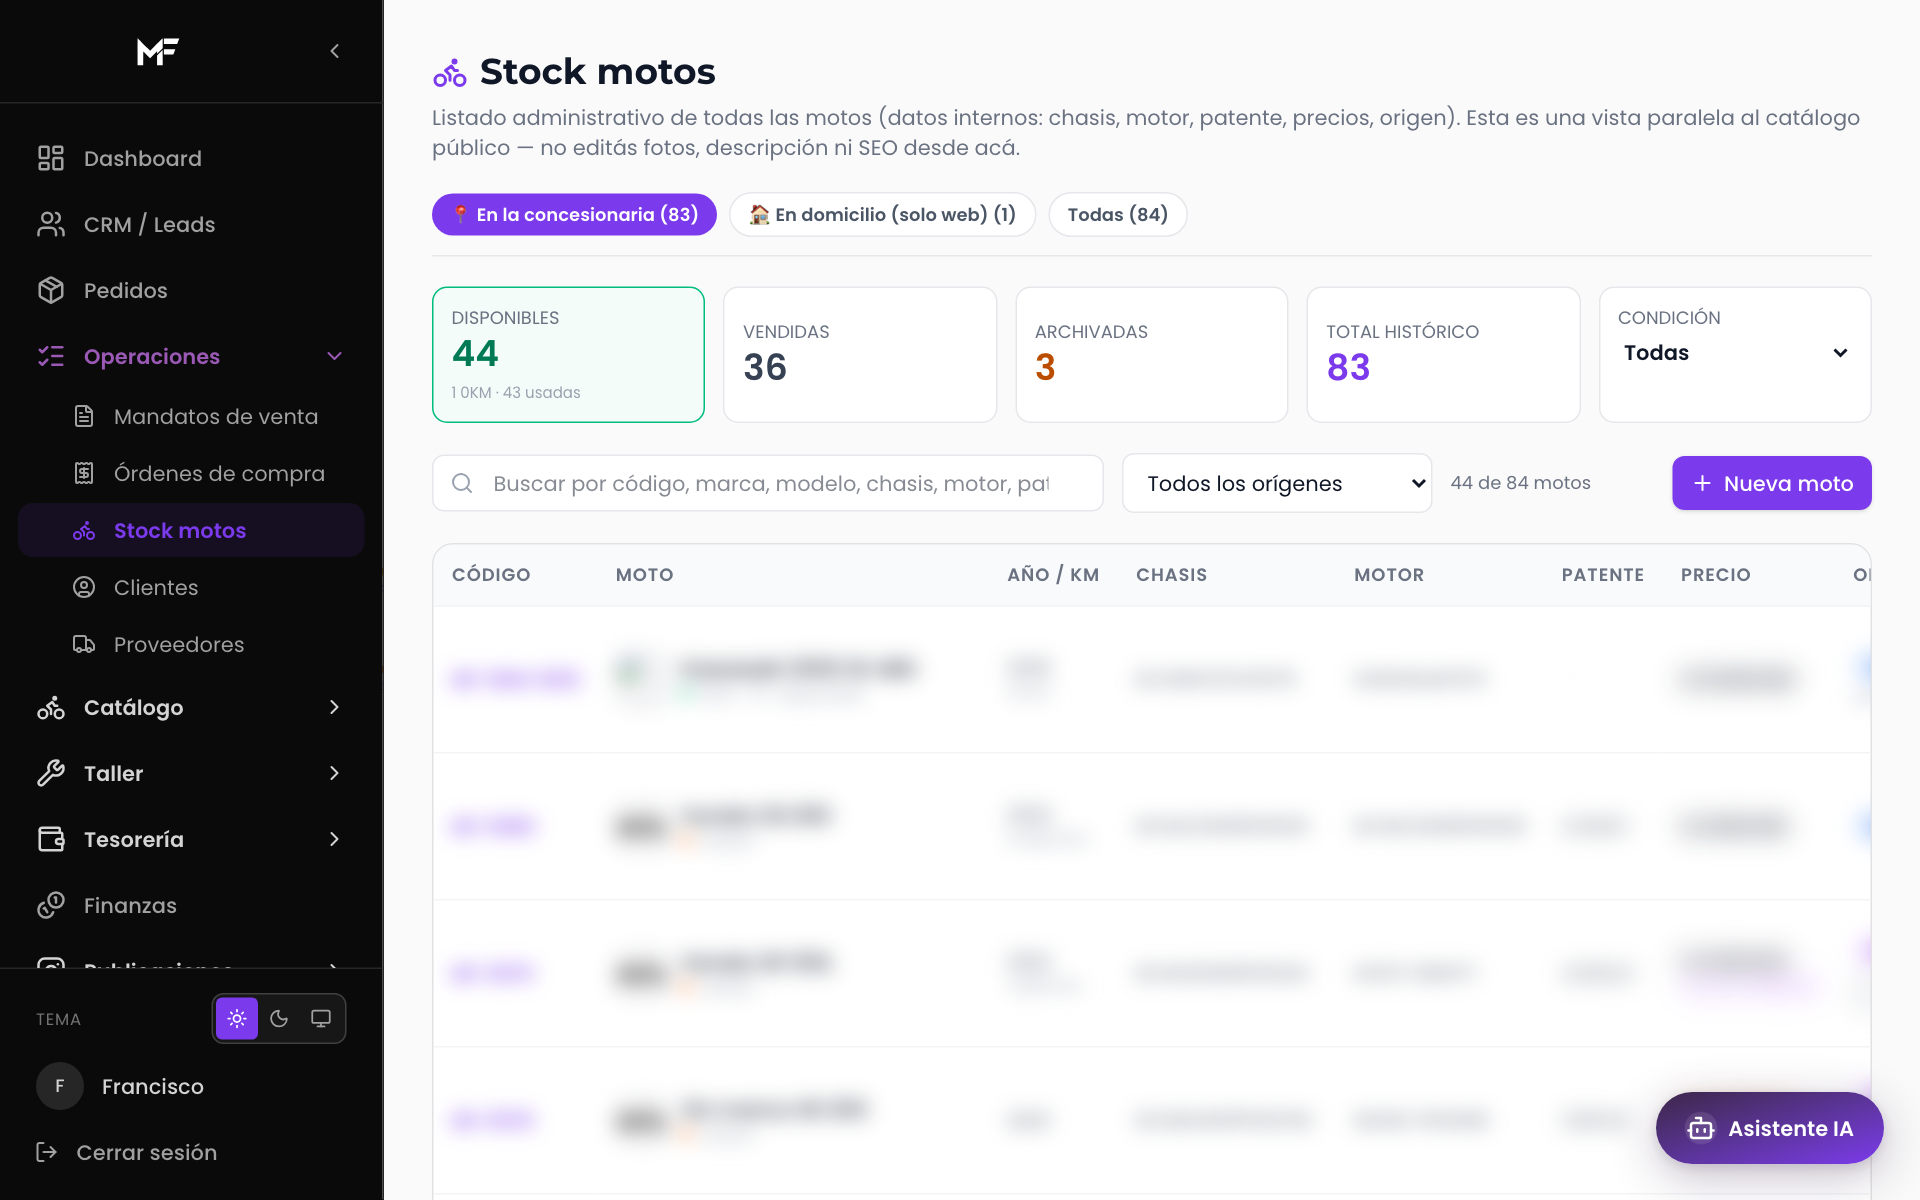Filter by the Vendidas card
Image resolution: width=1920 pixels, height=1200 pixels.
click(x=860, y=354)
